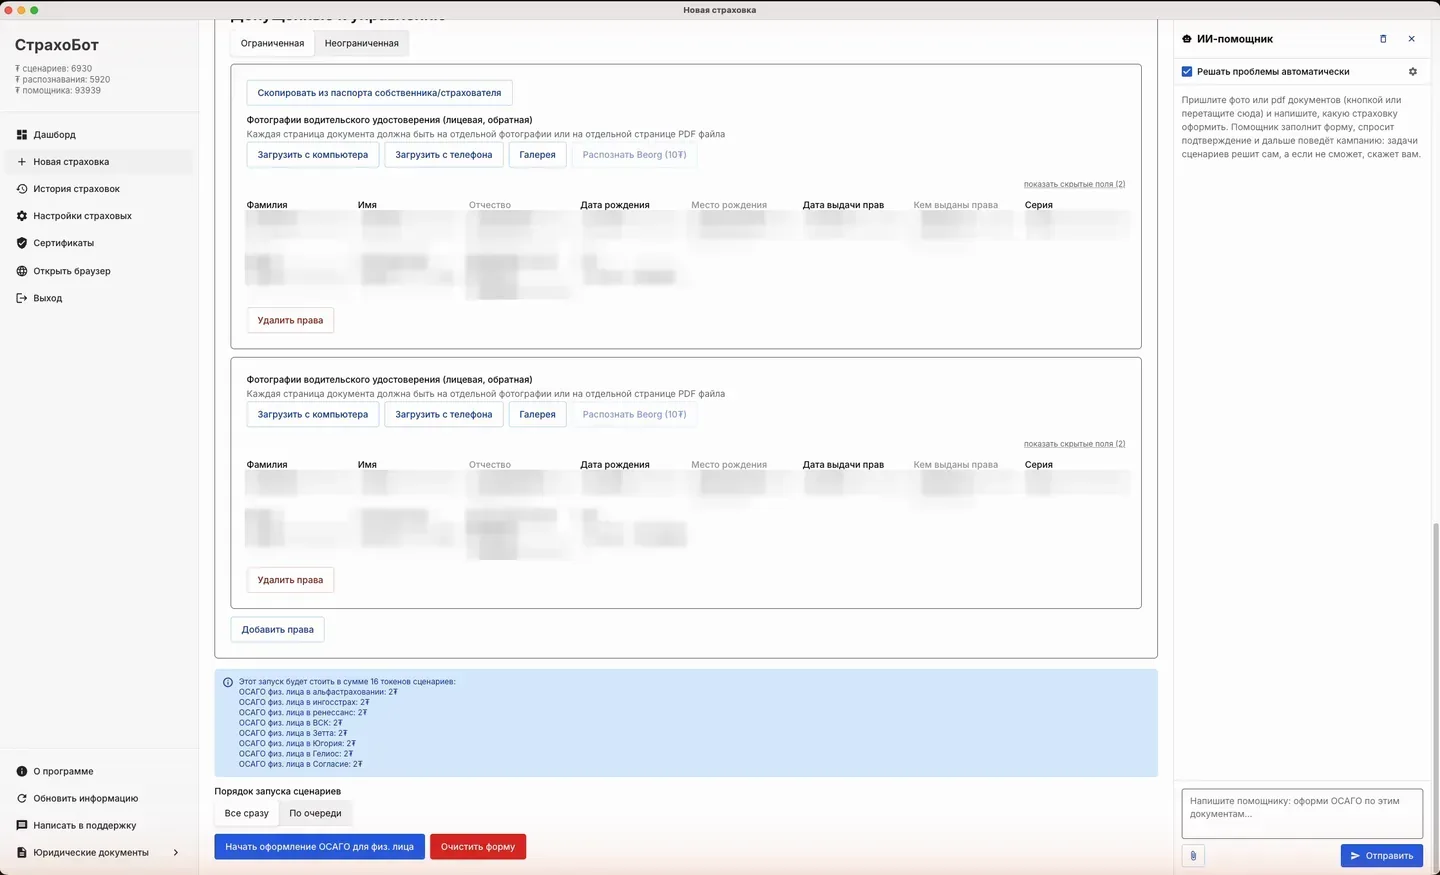
Task: Click Загрузить с компьютера in second license
Action: click(x=313, y=414)
